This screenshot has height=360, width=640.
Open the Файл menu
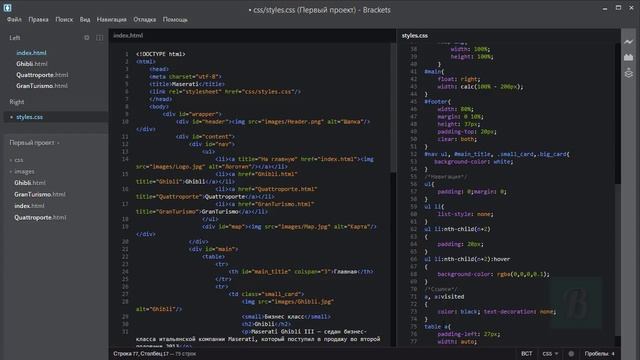(x=14, y=20)
